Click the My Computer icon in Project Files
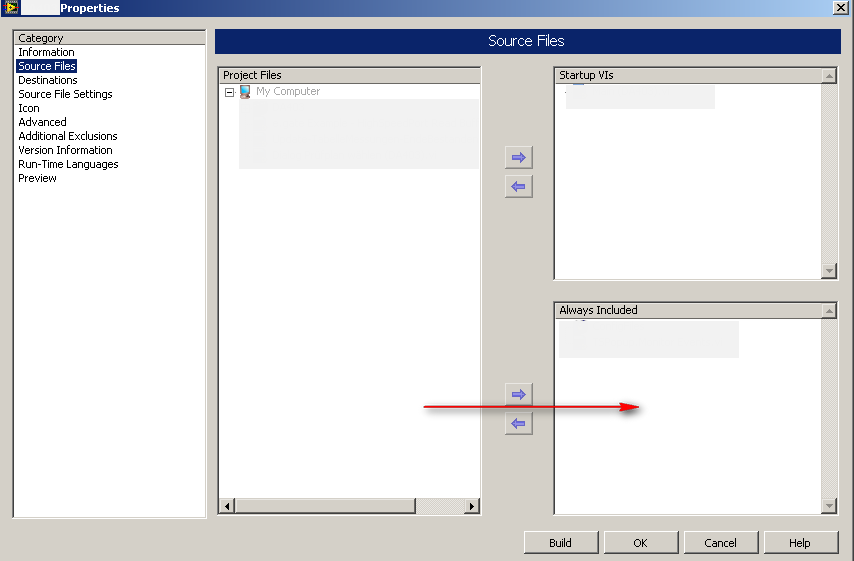This screenshot has width=854, height=561. (x=245, y=92)
